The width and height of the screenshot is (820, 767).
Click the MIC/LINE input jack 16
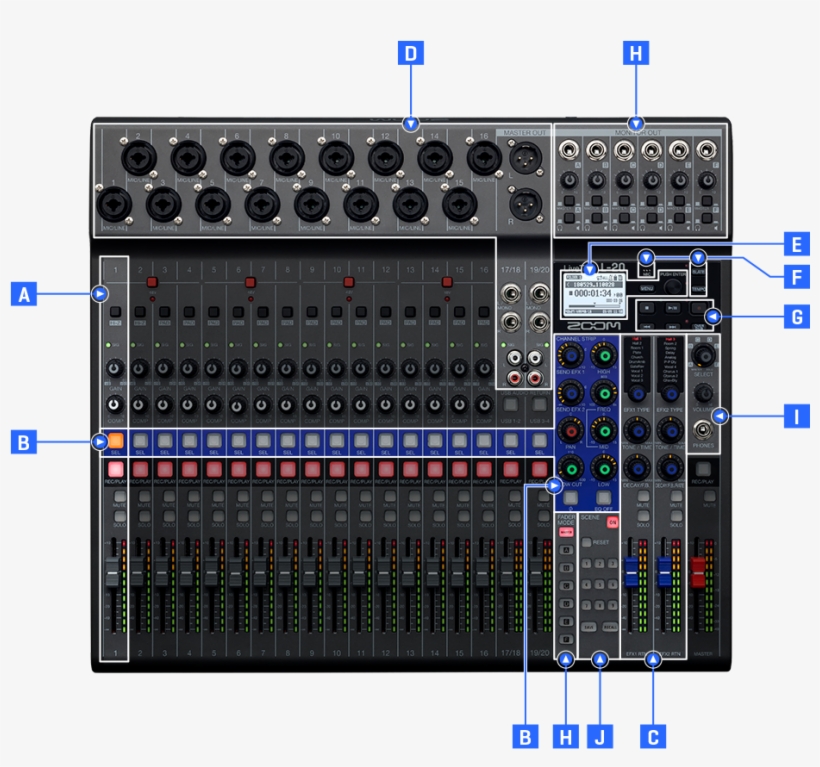(x=484, y=157)
